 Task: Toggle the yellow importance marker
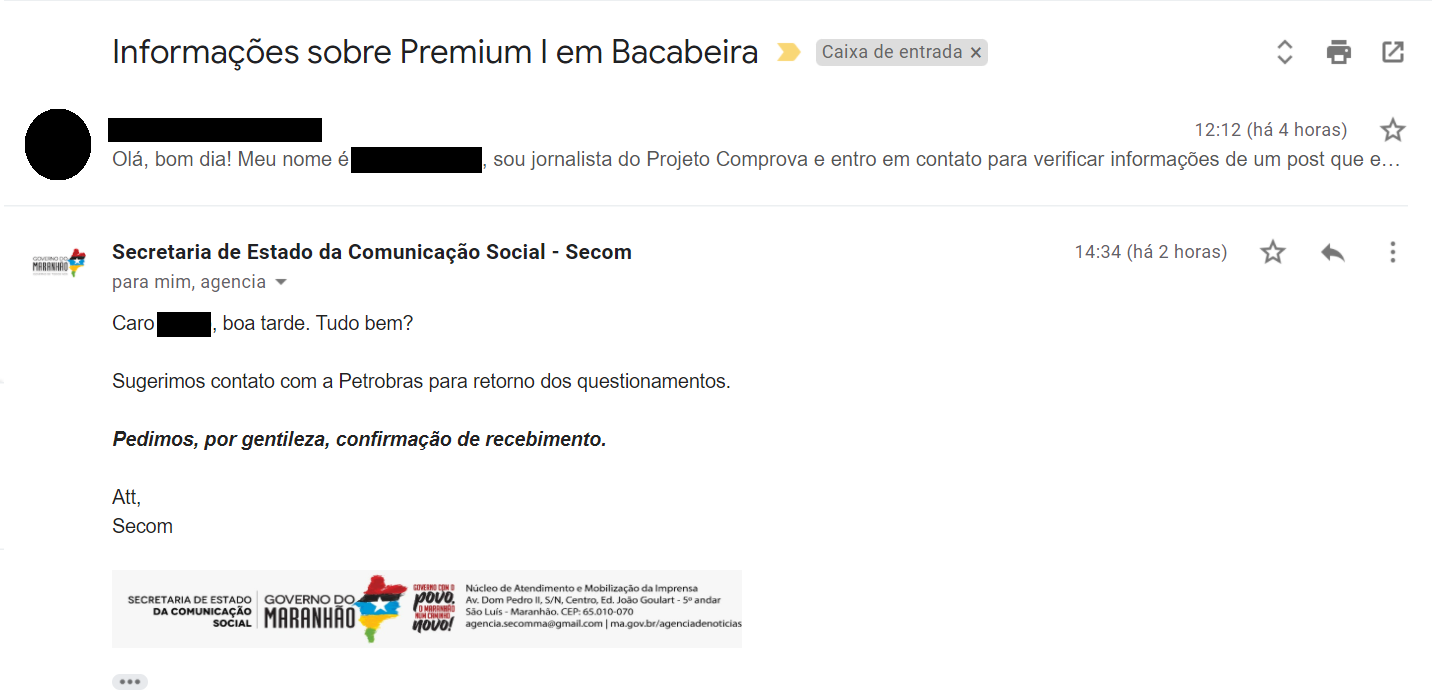789,52
